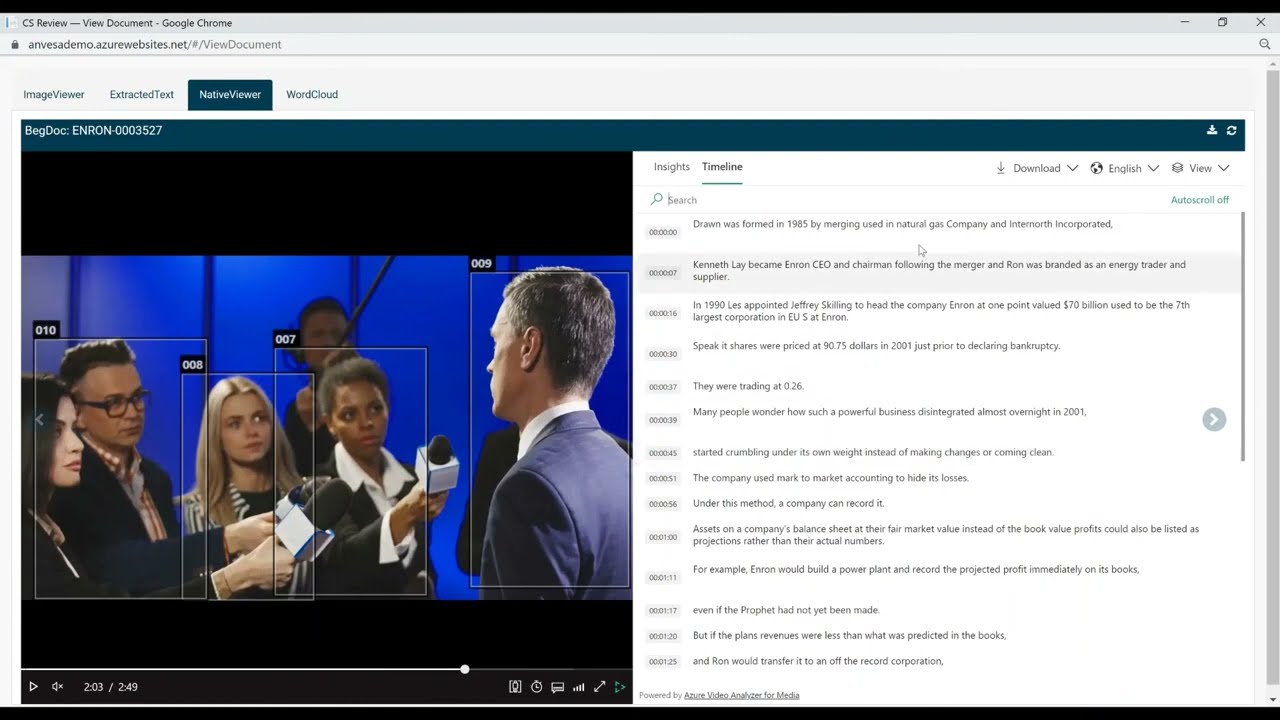Jump to timestamp 00:00:07
This screenshot has width=1280, height=720.
[x=663, y=273]
